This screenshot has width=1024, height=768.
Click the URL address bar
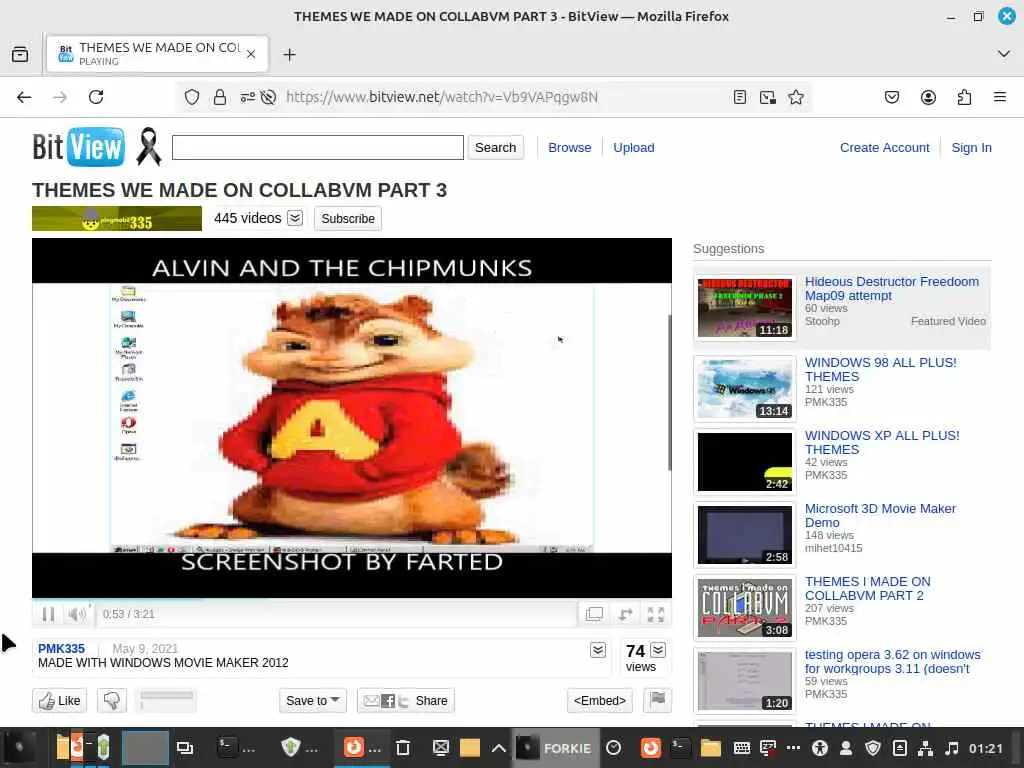point(496,97)
